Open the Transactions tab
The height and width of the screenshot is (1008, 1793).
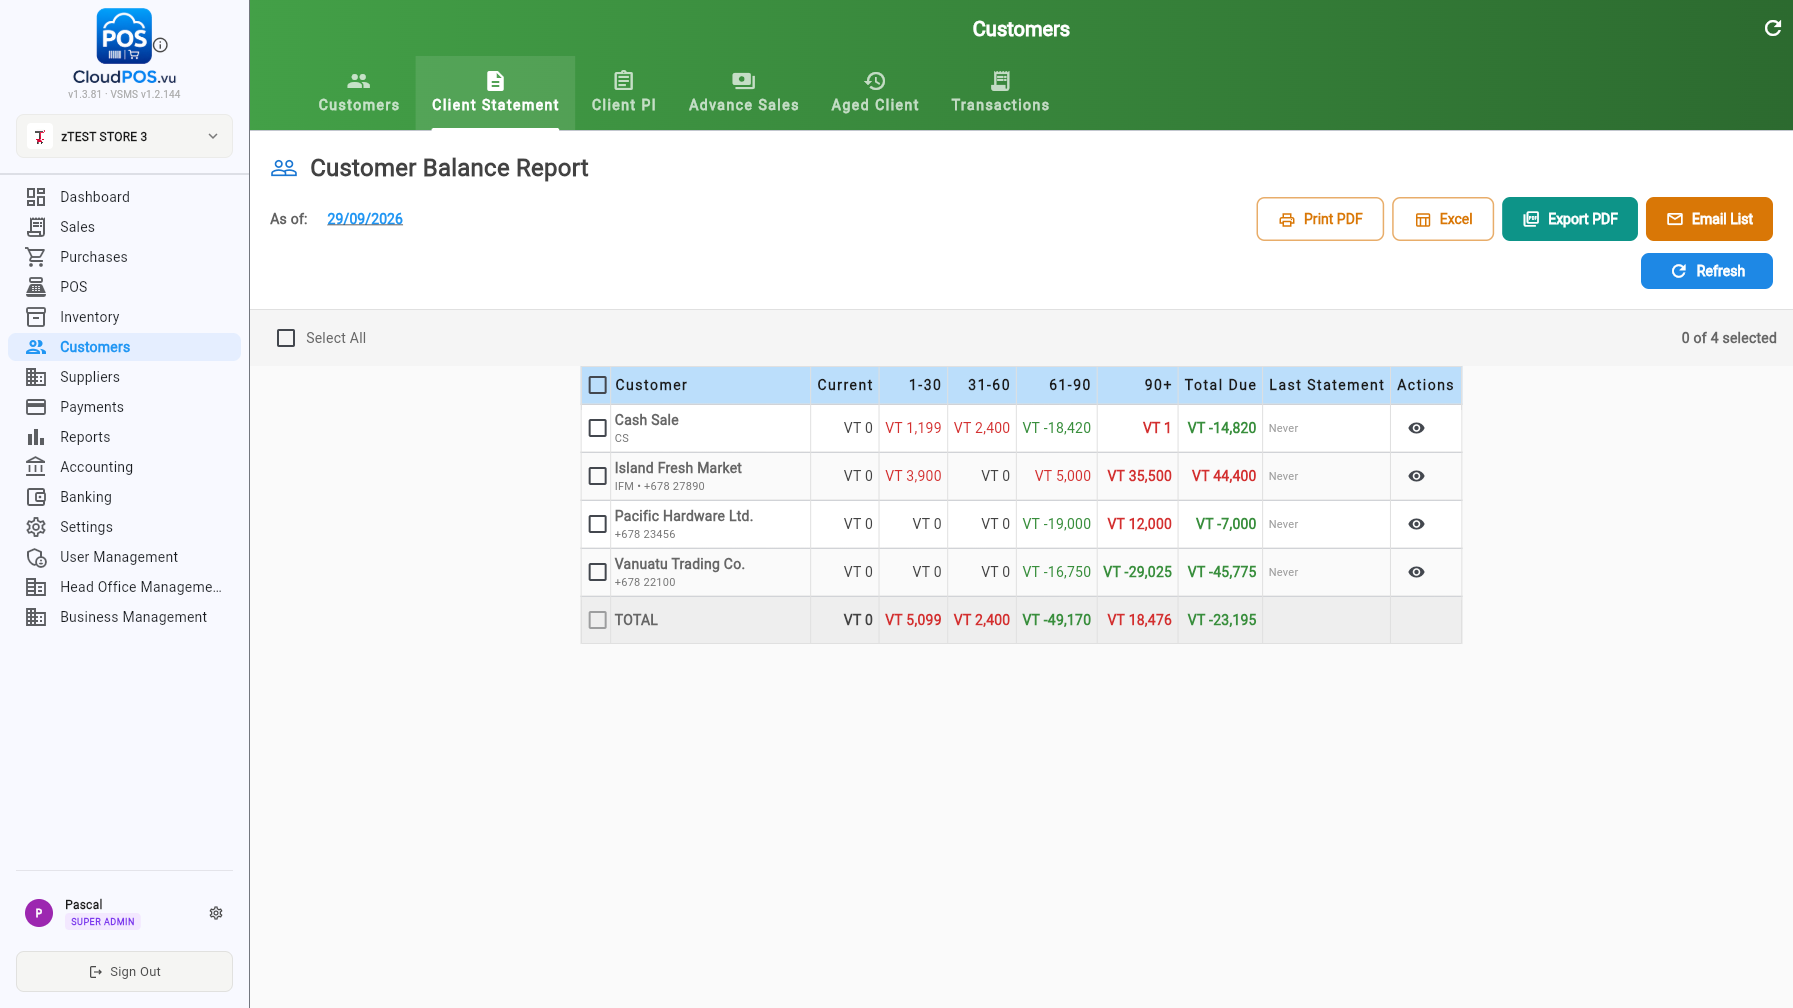1000,93
